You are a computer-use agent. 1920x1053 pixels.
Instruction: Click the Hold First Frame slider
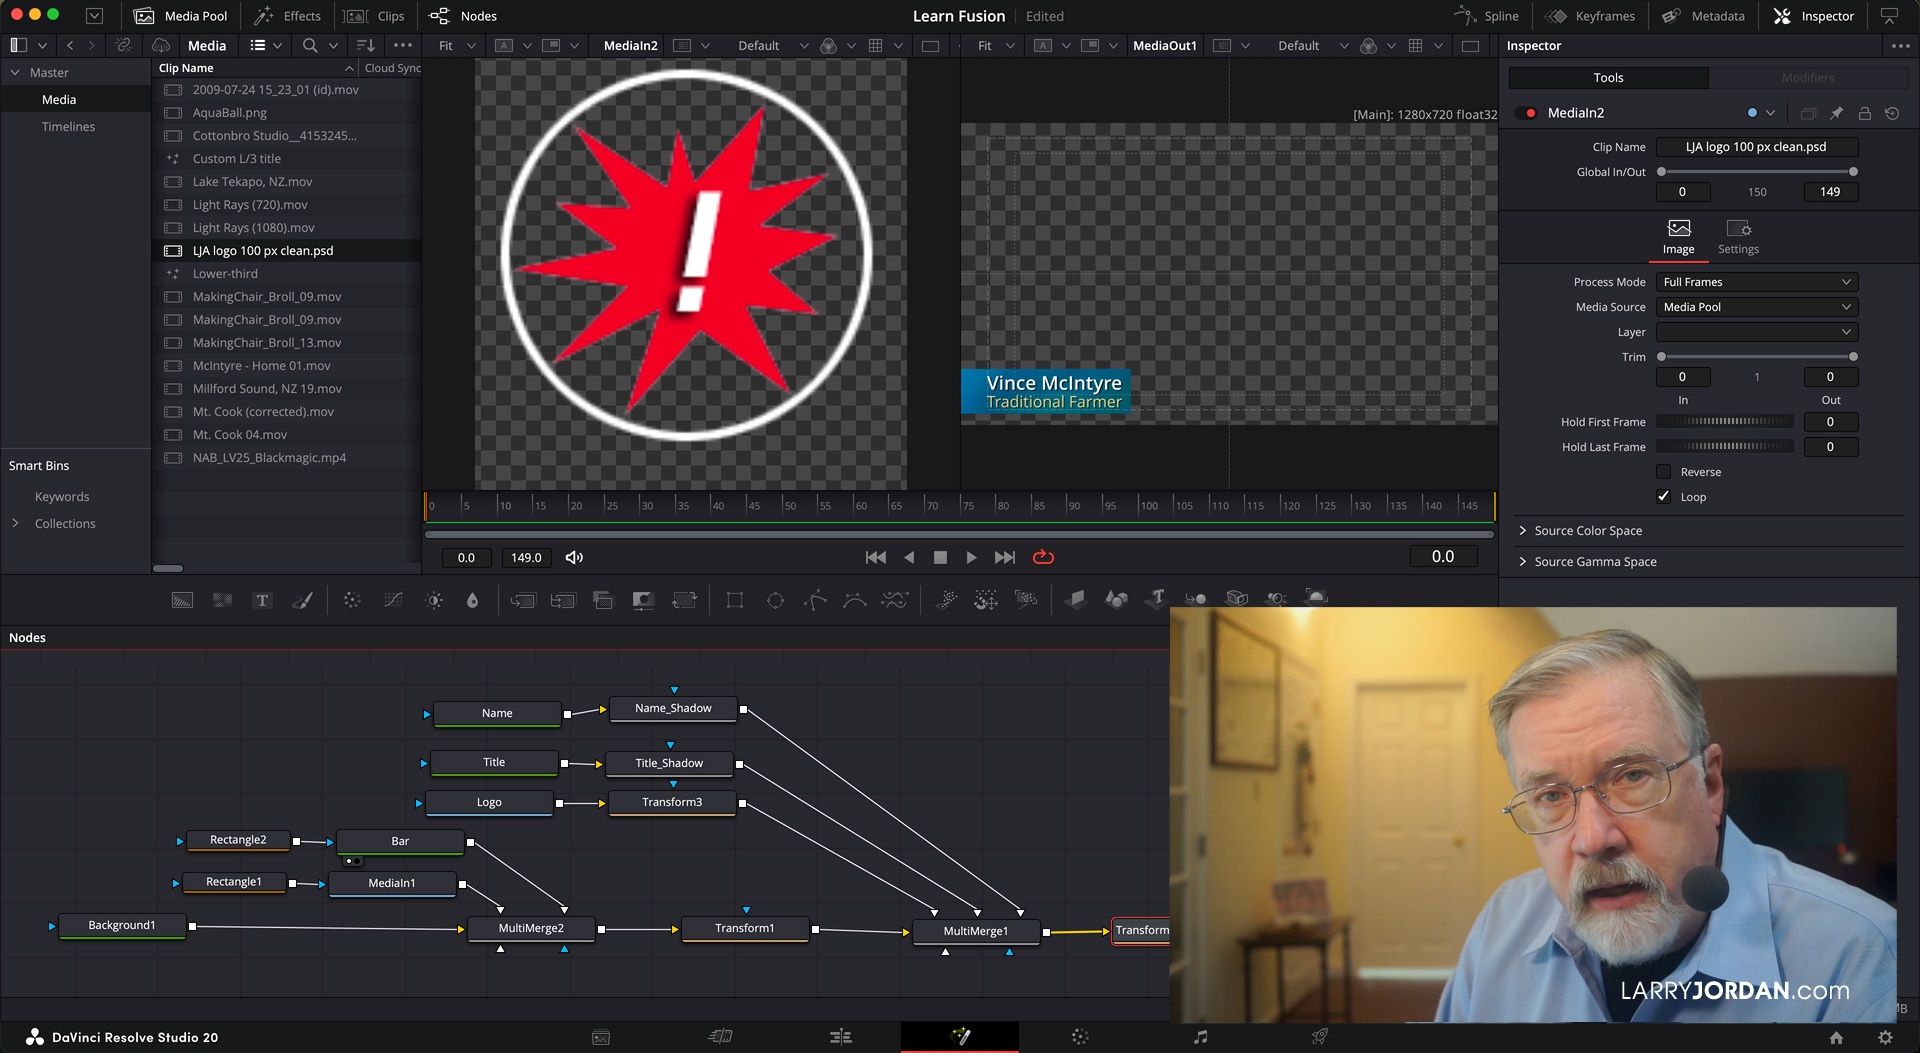(x=1725, y=422)
